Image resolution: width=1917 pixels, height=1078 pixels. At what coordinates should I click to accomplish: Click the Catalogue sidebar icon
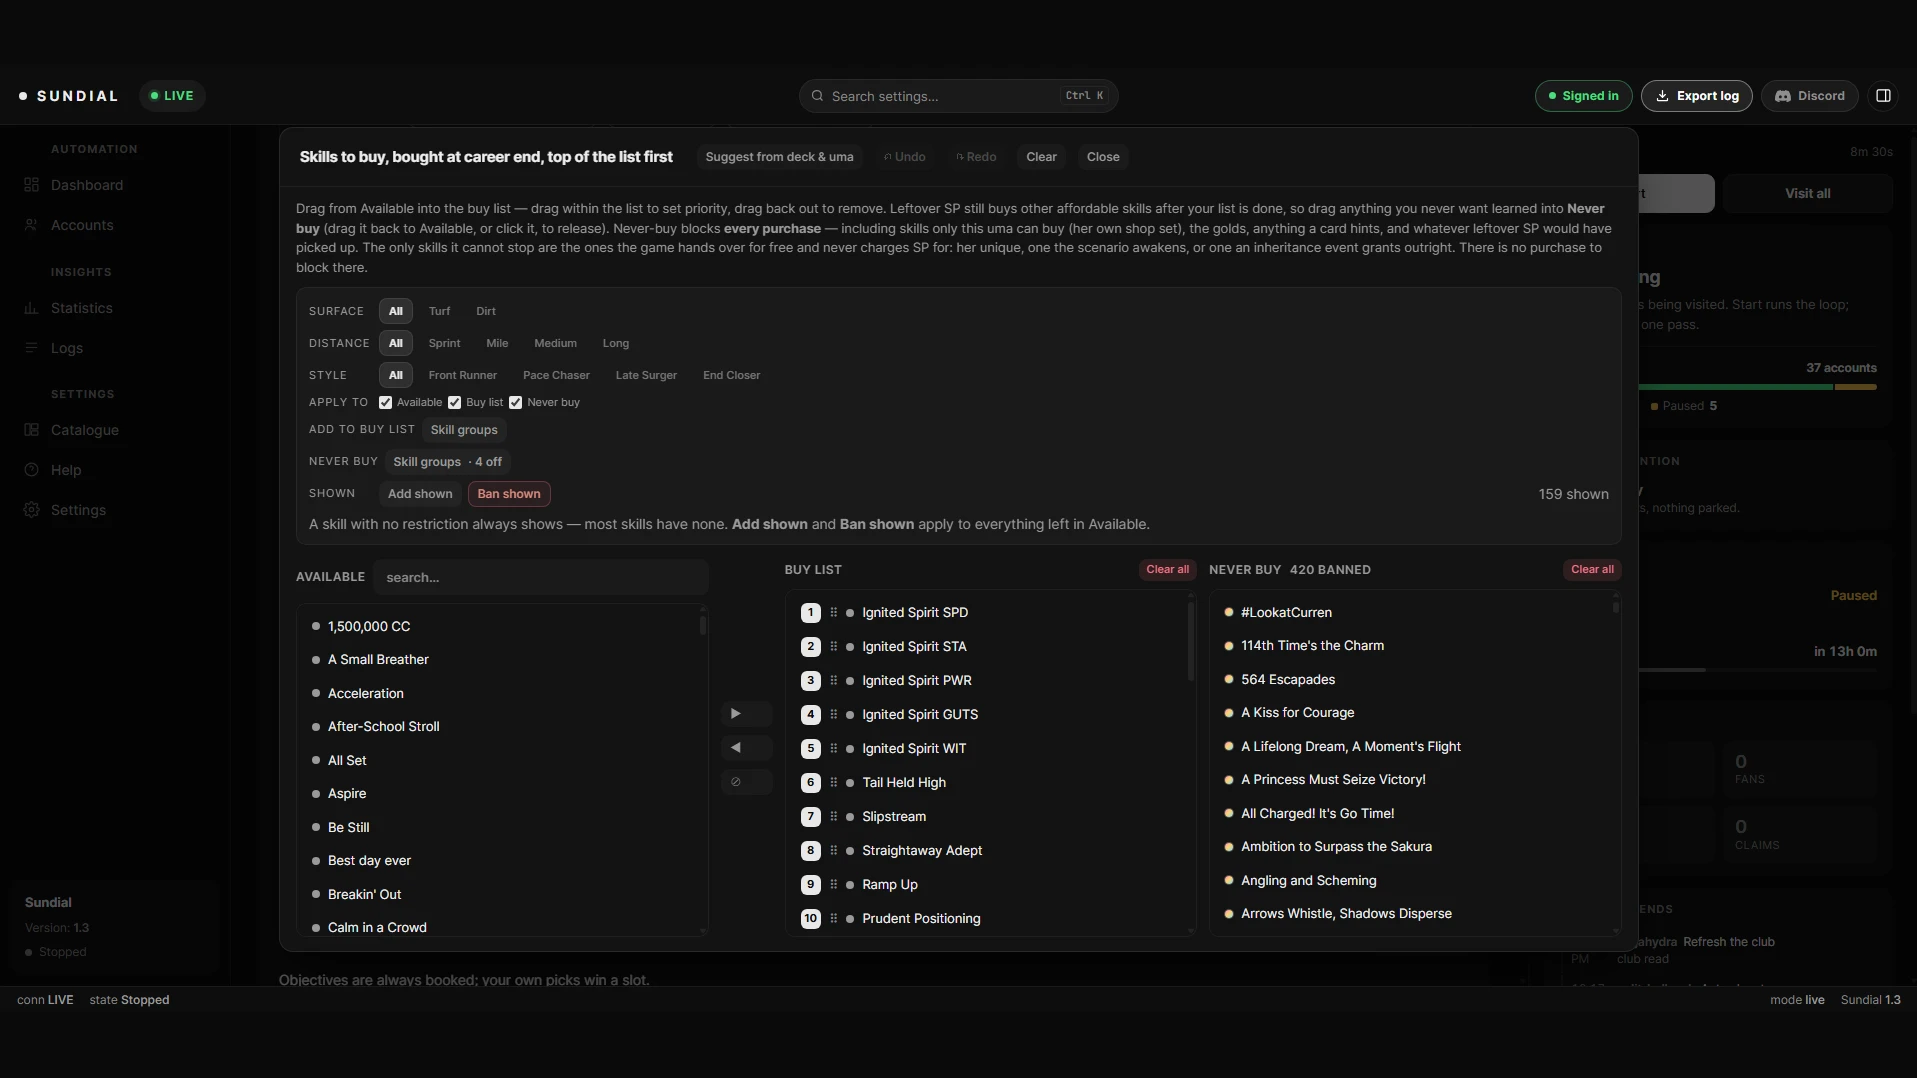coord(31,430)
